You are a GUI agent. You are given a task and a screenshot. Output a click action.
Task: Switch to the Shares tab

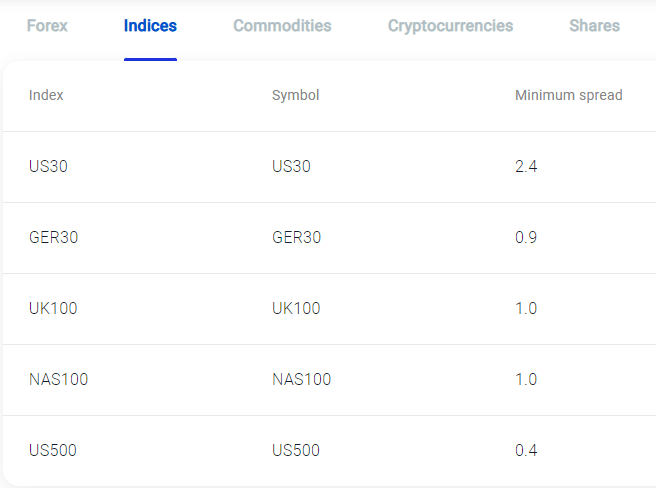pyautogui.click(x=594, y=26)
